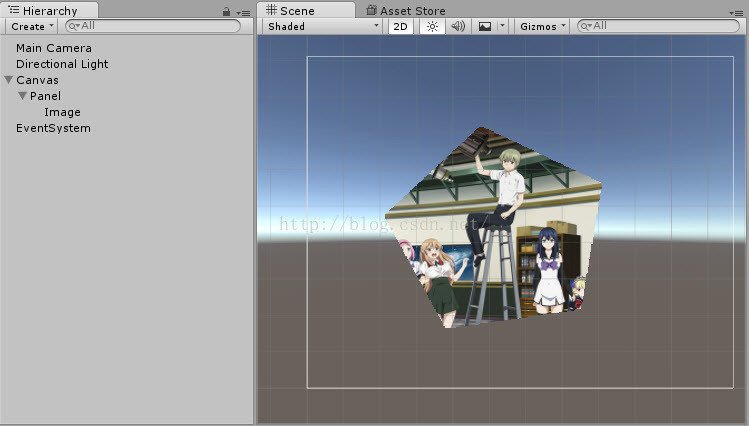The width and height of the screenshot is (749, 426).
Task: Open effects dropdown arrow beside image icon
Action: [502, 26]
